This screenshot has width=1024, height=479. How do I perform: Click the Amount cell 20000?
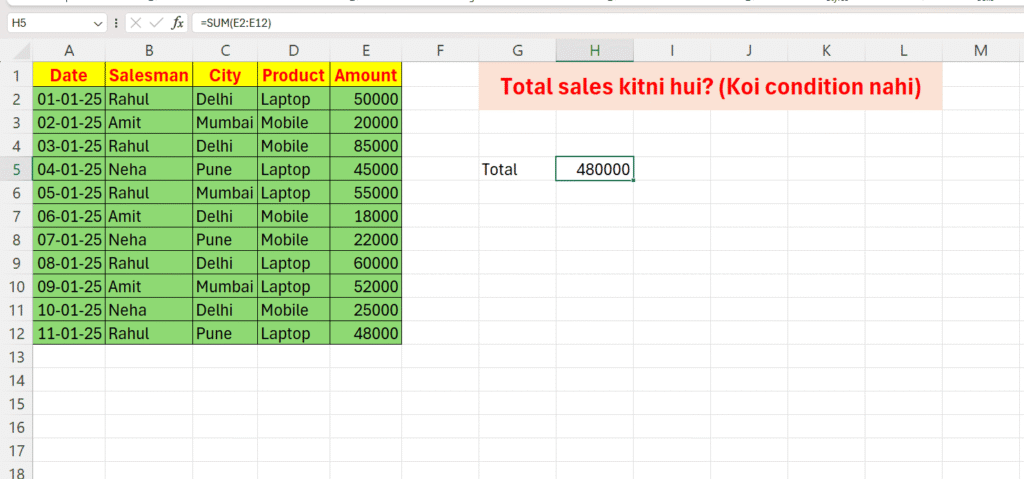click(x=366, y=122)
